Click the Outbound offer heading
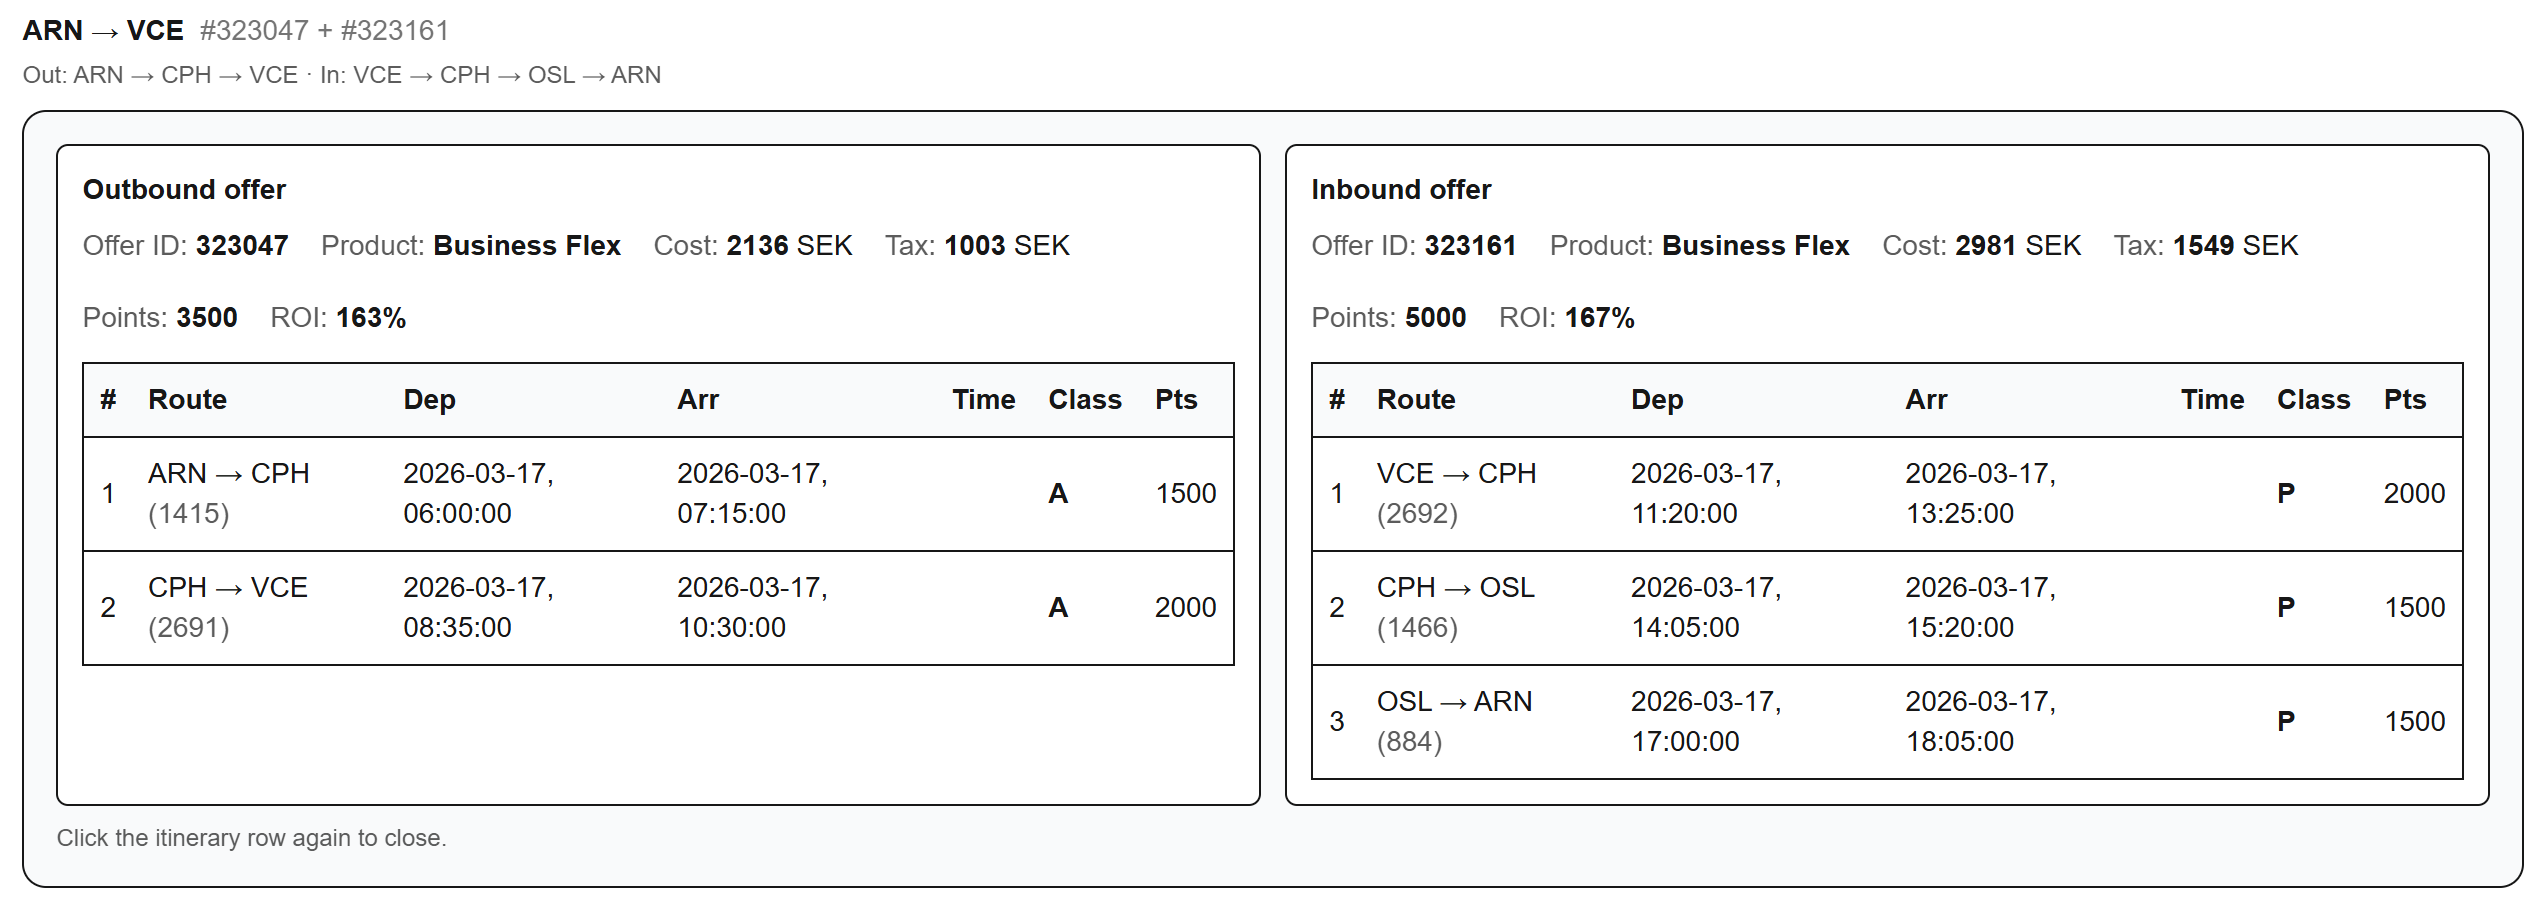Image resolution: width=2533 pixels, height=899 pixels. pyautogui.click(x=184, y=190)
